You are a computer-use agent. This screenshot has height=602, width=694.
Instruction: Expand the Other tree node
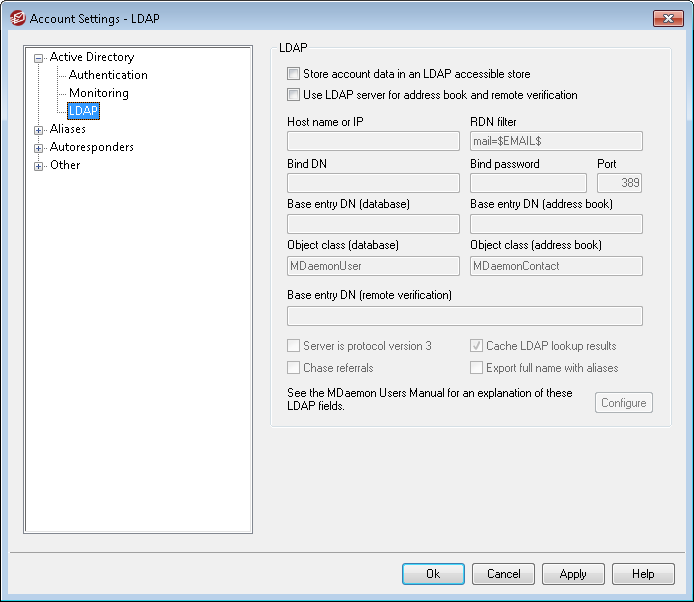[x=39, y=165]
